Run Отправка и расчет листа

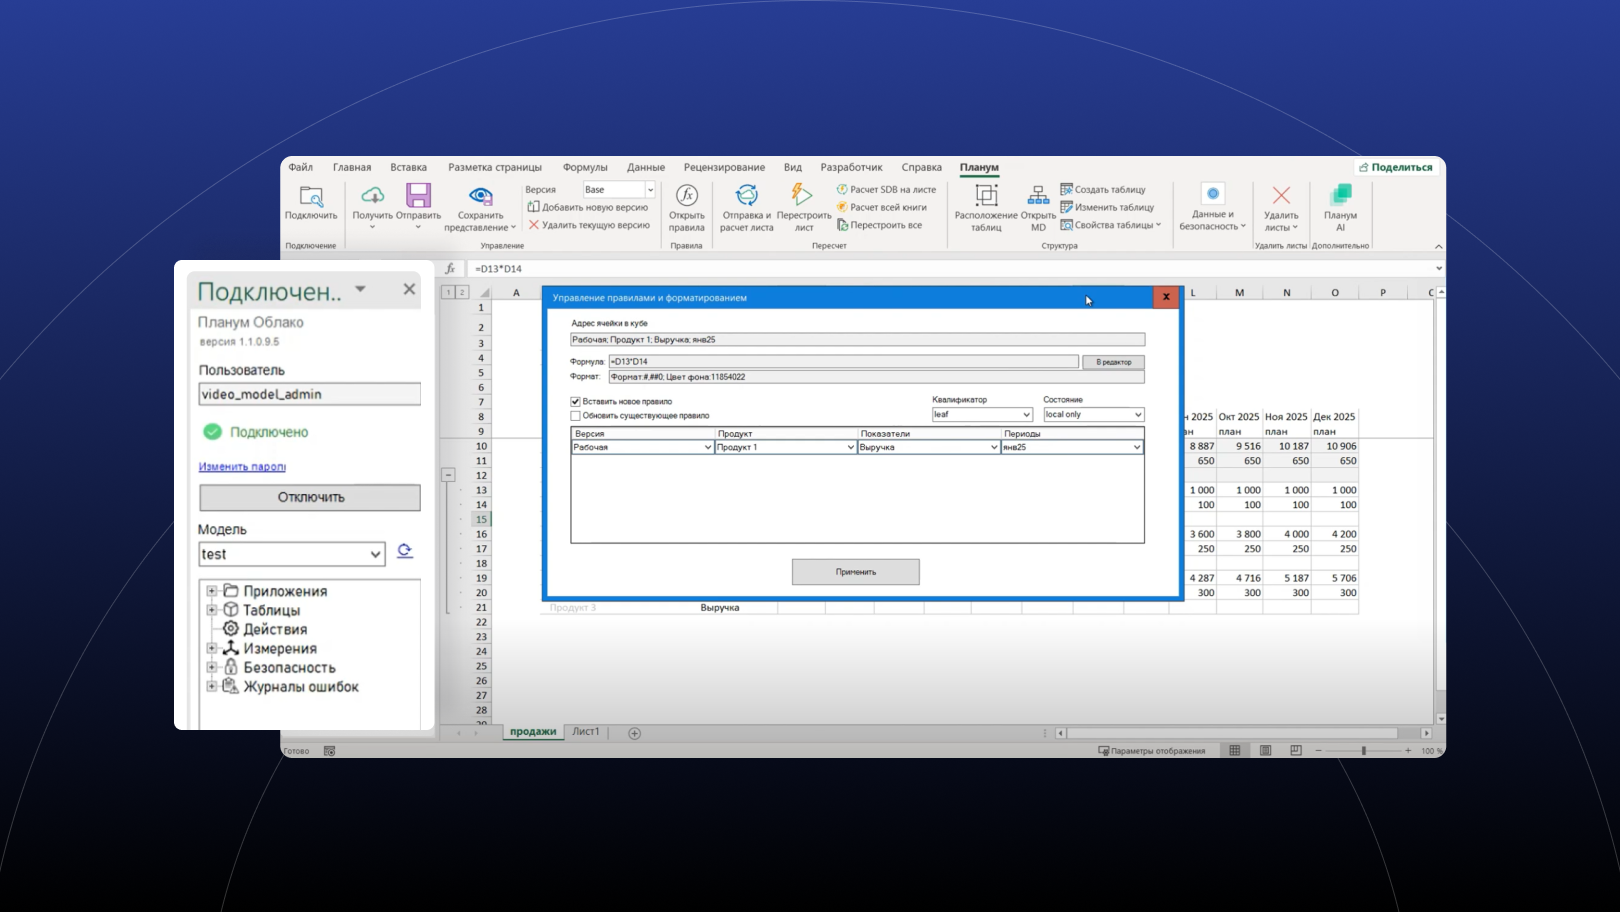[x=746, y=206]
